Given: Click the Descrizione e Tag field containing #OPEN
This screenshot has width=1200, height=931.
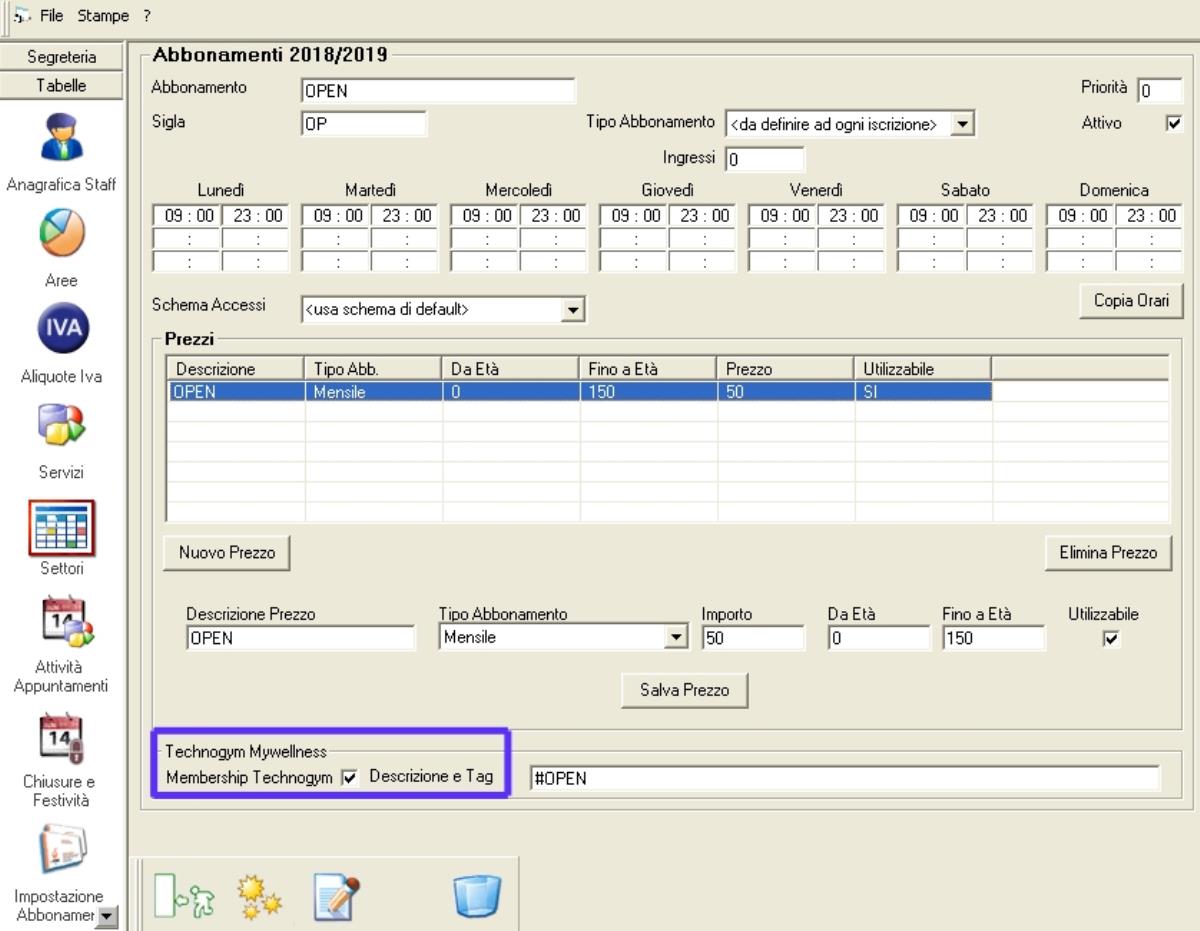Looking at the screenshot, I should pos(844,779).
